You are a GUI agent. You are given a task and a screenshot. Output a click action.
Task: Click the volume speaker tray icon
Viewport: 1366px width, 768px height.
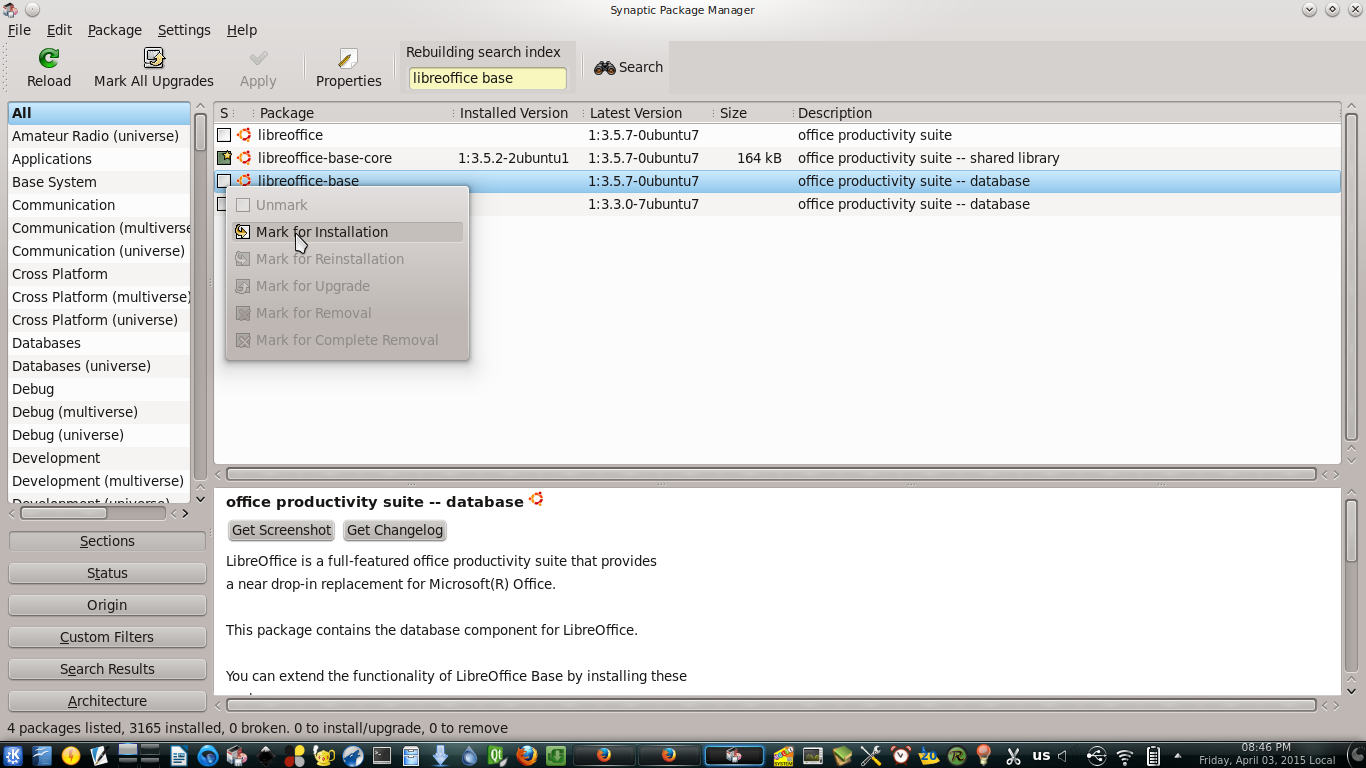point(1062,756)
